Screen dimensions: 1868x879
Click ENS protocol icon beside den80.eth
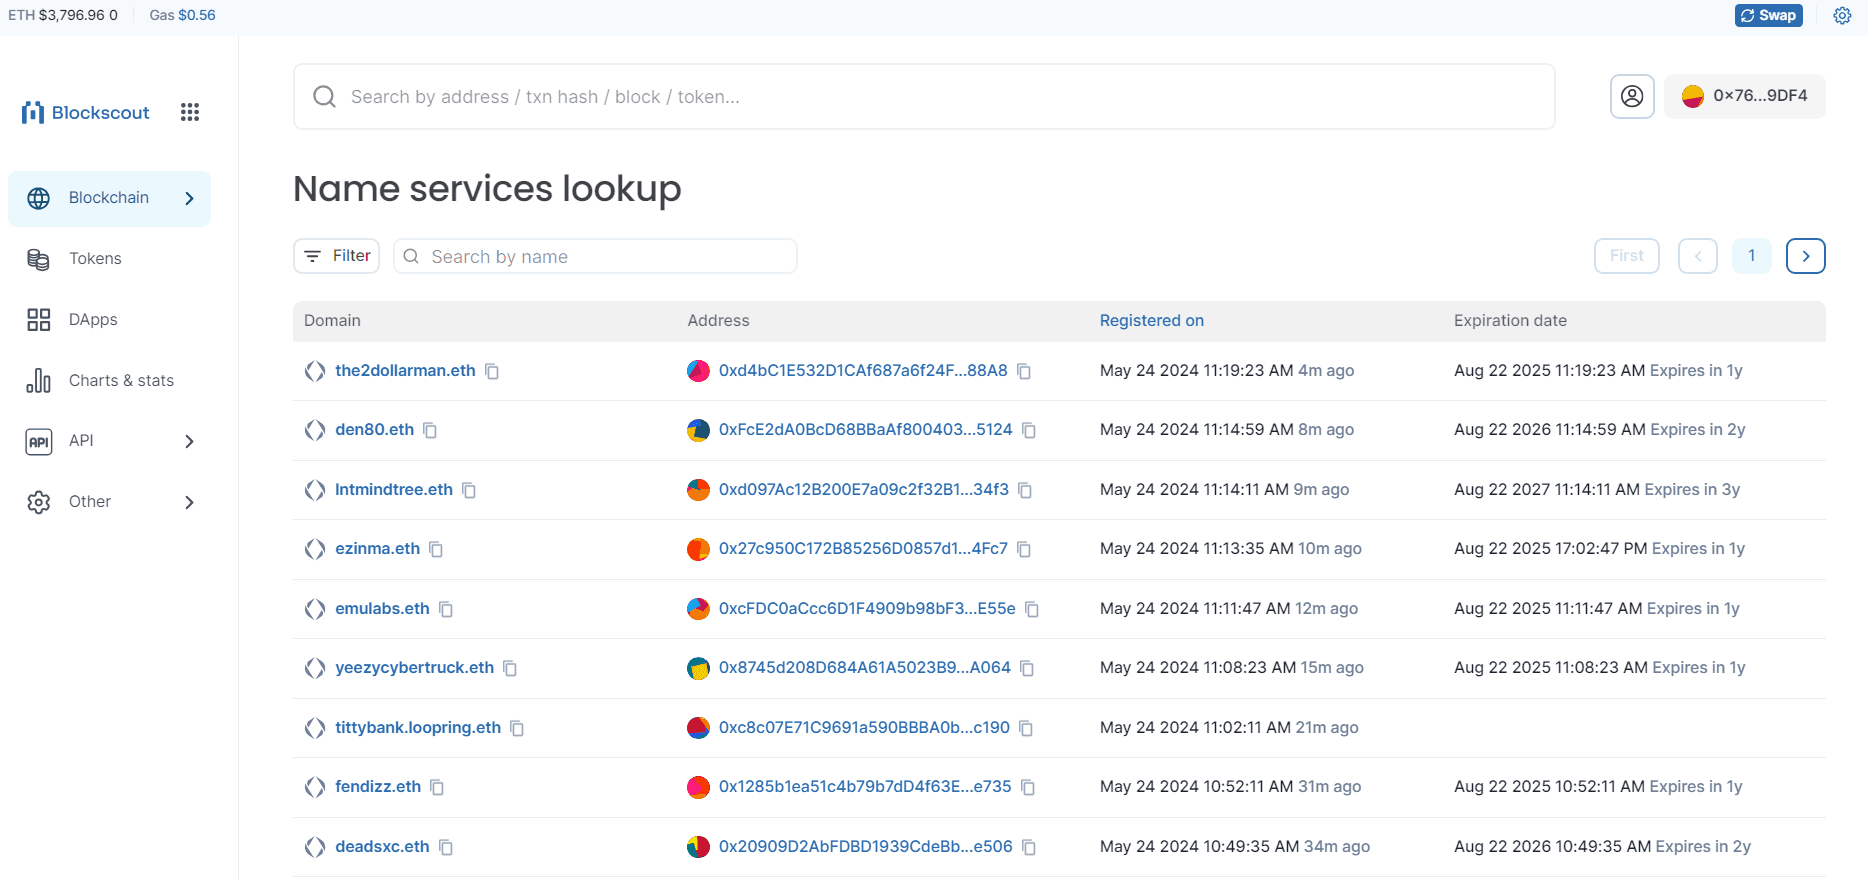(x=315, y=430)
